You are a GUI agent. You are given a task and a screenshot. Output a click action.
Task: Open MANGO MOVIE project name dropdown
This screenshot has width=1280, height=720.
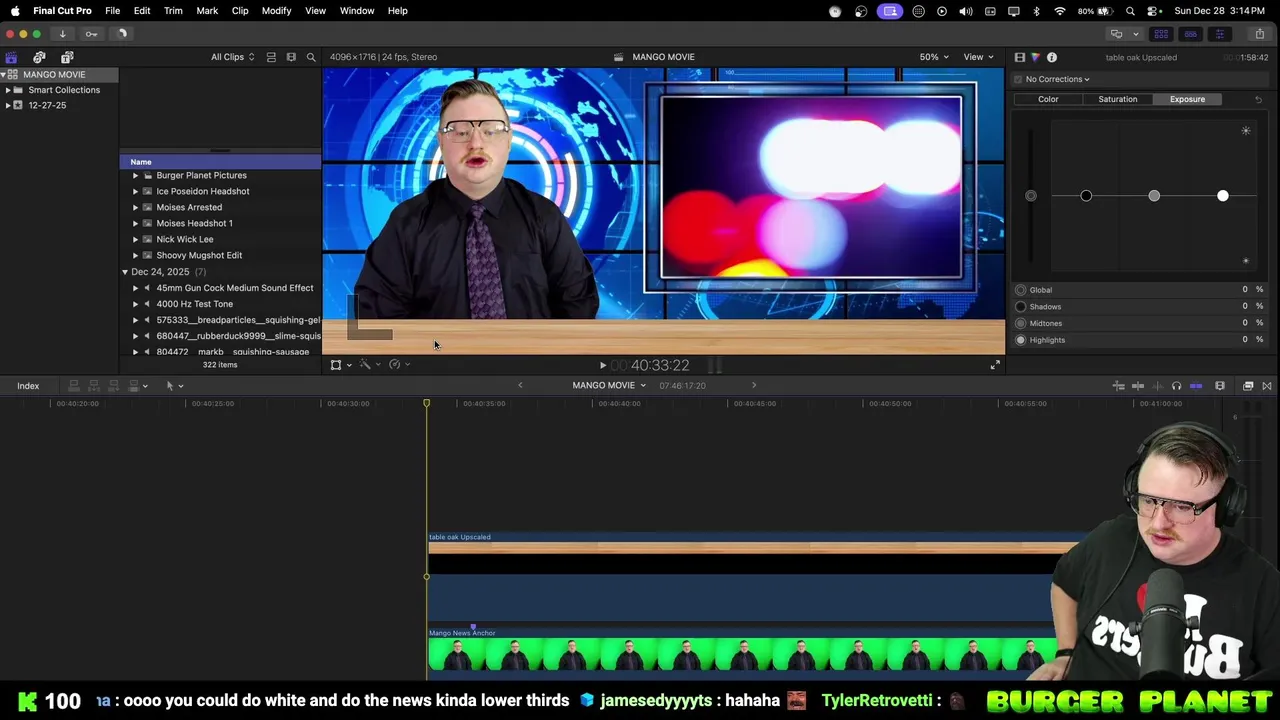[609, 385]
